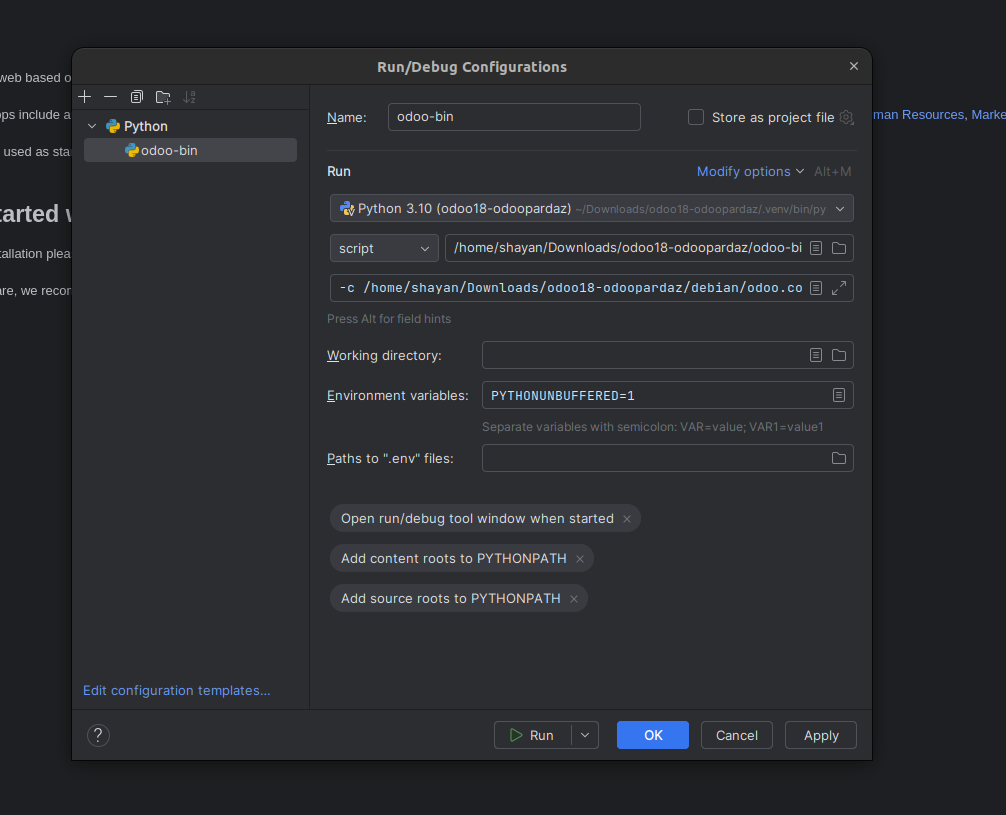Select the odoo-bin configuration
This screenshot has height=815, width=1006.
[191, 150]
